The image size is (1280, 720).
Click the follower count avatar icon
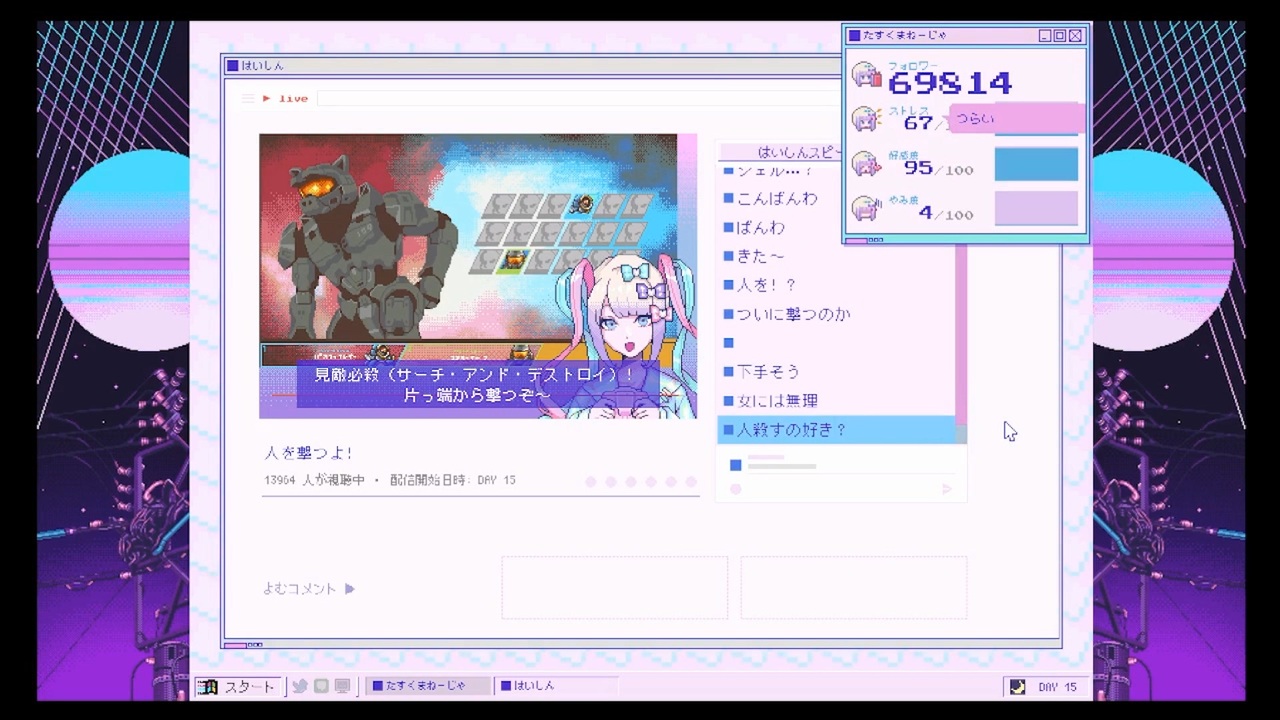click(x=866, y=76)
